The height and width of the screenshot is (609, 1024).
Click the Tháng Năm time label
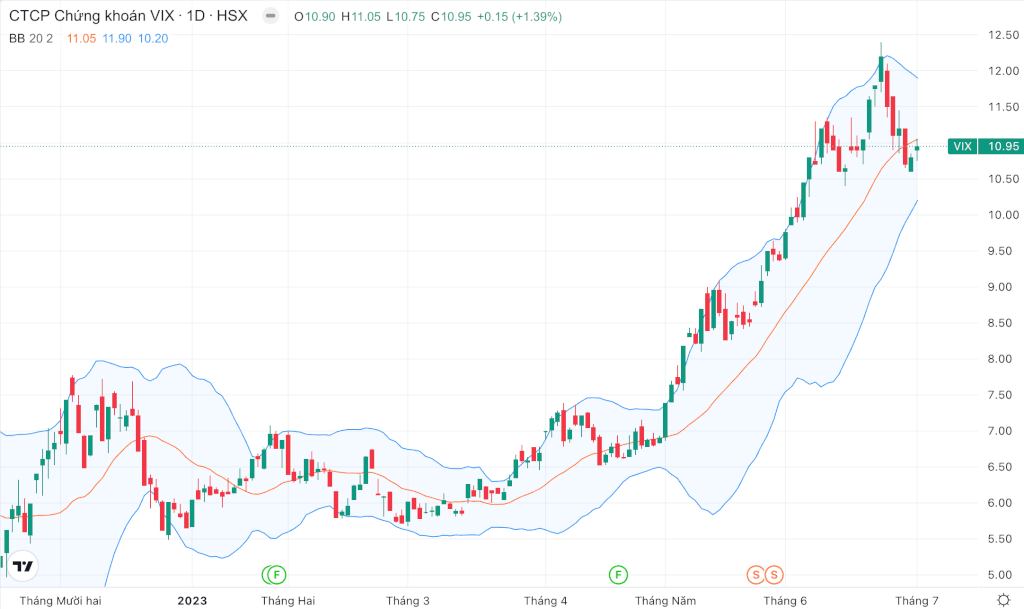tap(665, 601)
